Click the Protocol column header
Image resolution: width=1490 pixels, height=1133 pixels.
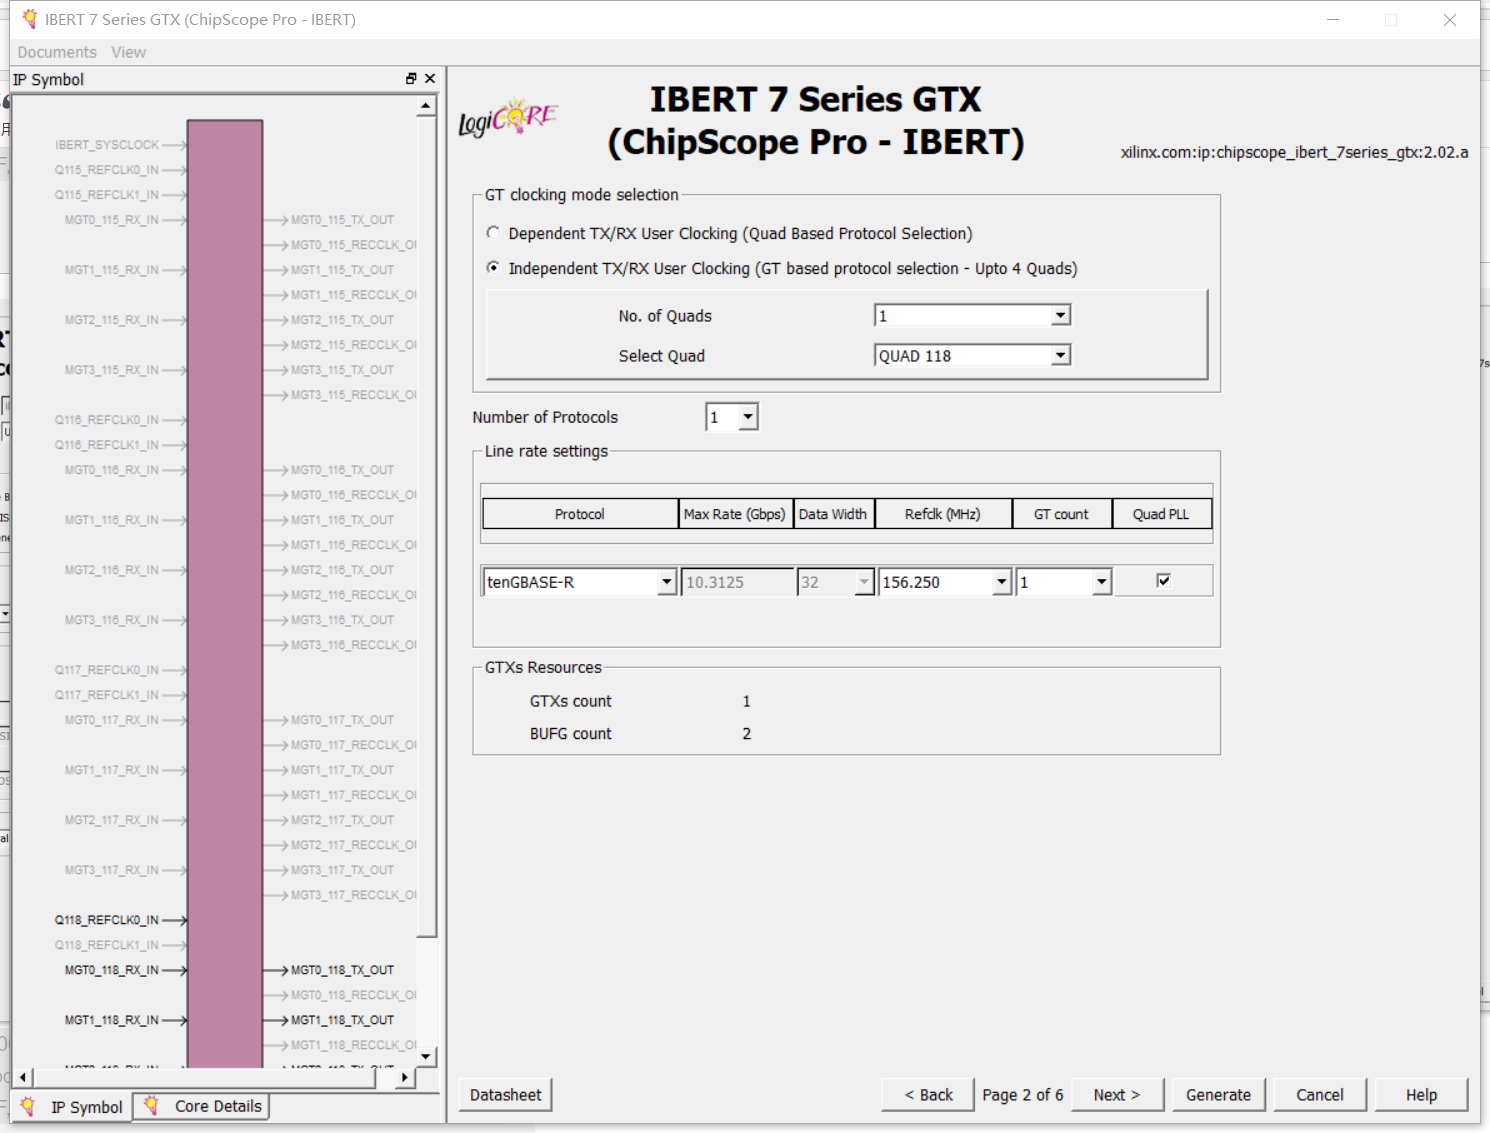click(x=580, y=514)
